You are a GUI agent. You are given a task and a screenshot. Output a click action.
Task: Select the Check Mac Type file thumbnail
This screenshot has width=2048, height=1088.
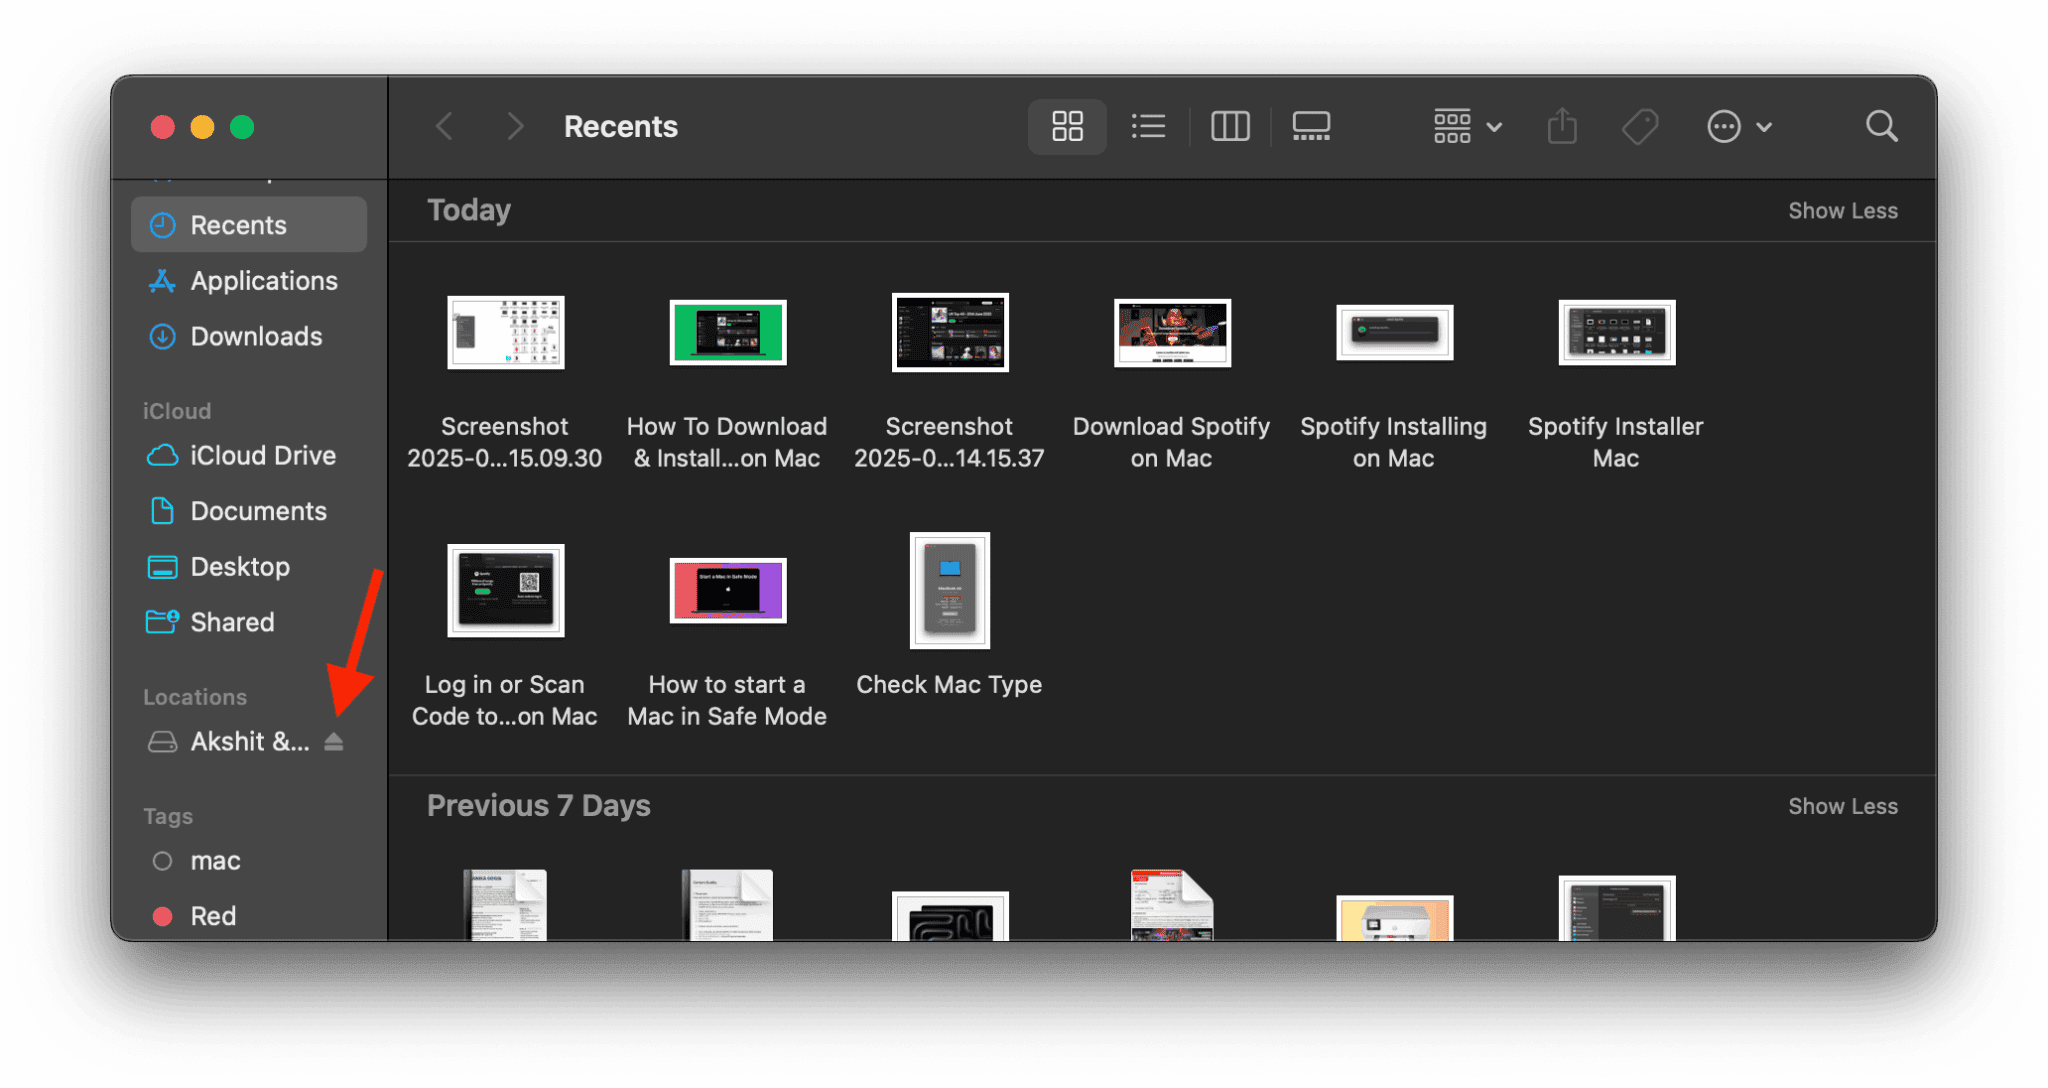(x=949, y=590)
